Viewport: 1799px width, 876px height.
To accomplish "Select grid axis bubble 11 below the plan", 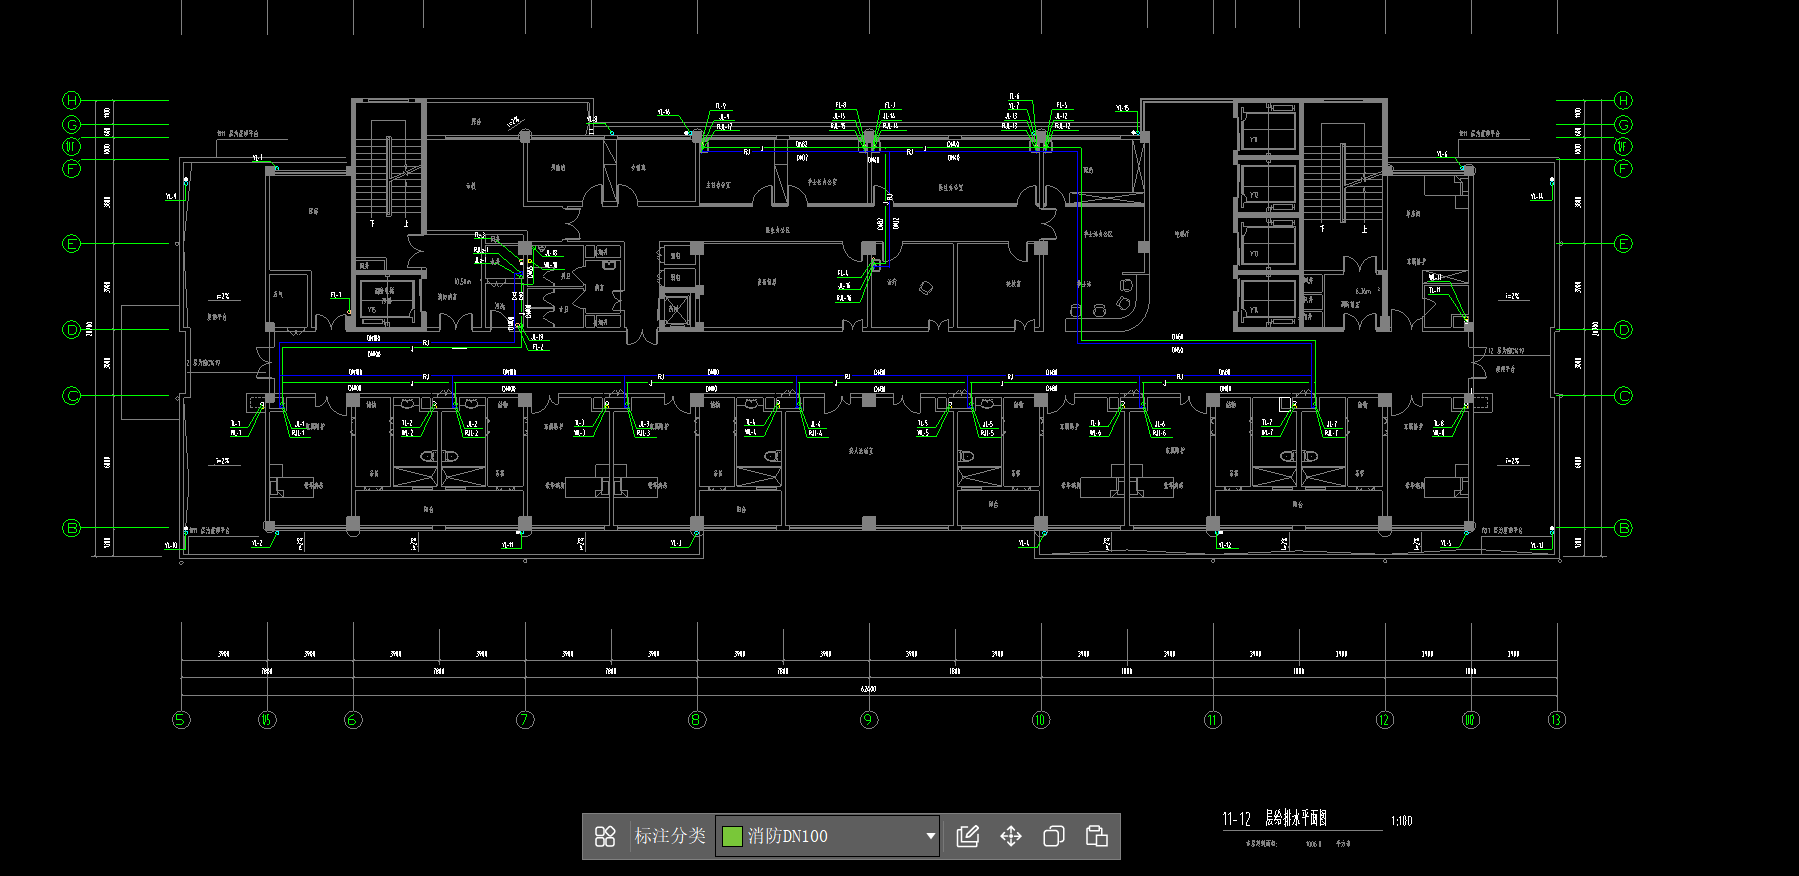I will click(x=1213, y=720).
